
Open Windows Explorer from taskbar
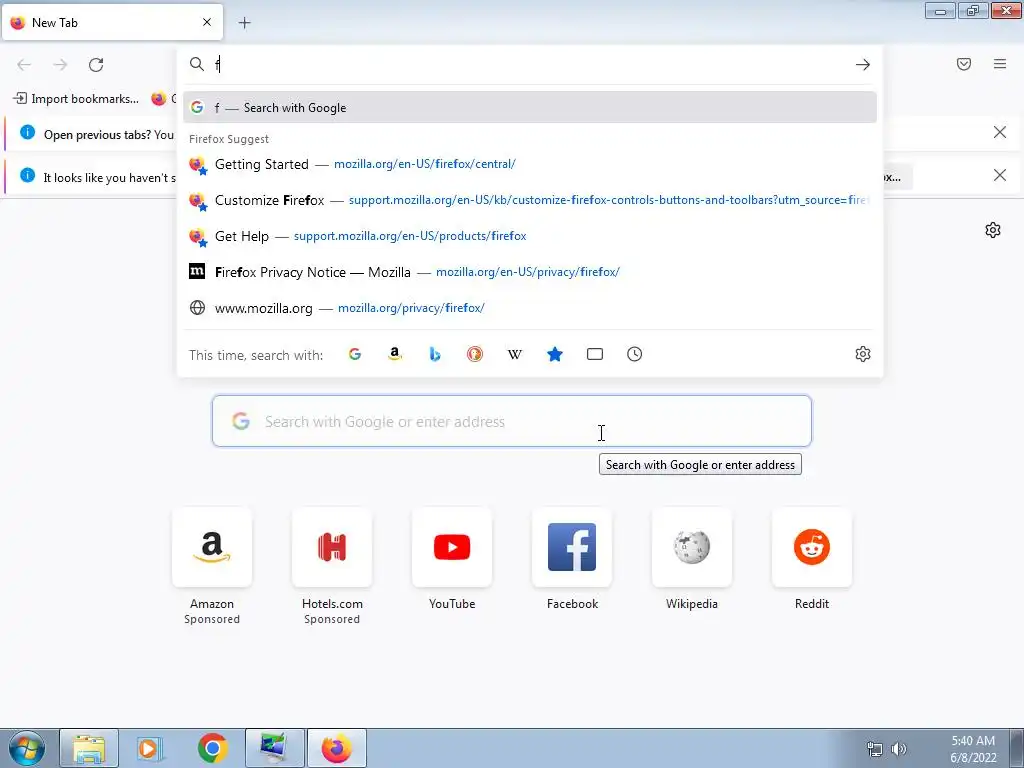tap(89, 748)
